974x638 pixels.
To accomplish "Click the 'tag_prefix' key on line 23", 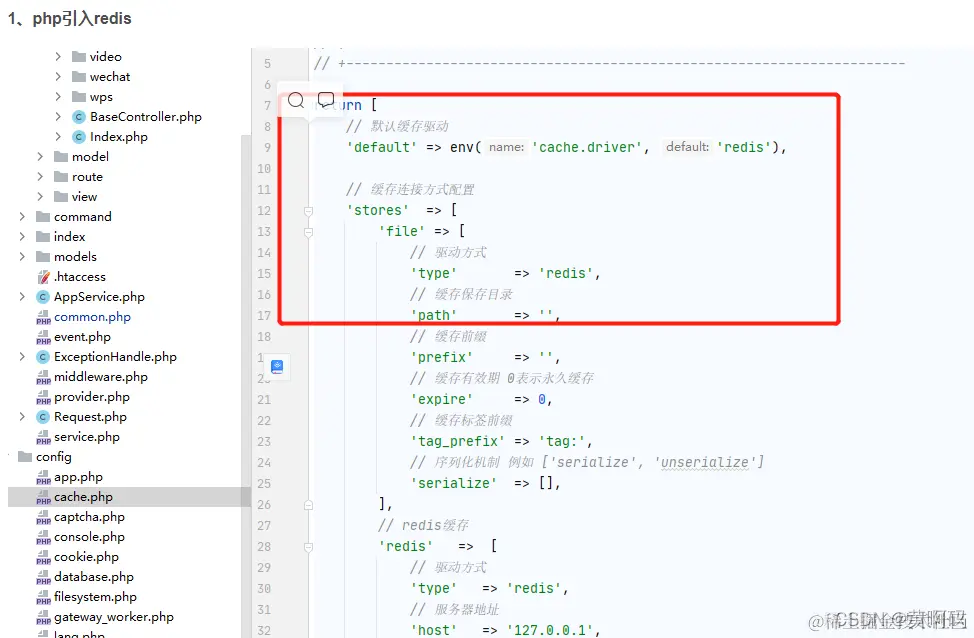I will [x=458, y=442].
